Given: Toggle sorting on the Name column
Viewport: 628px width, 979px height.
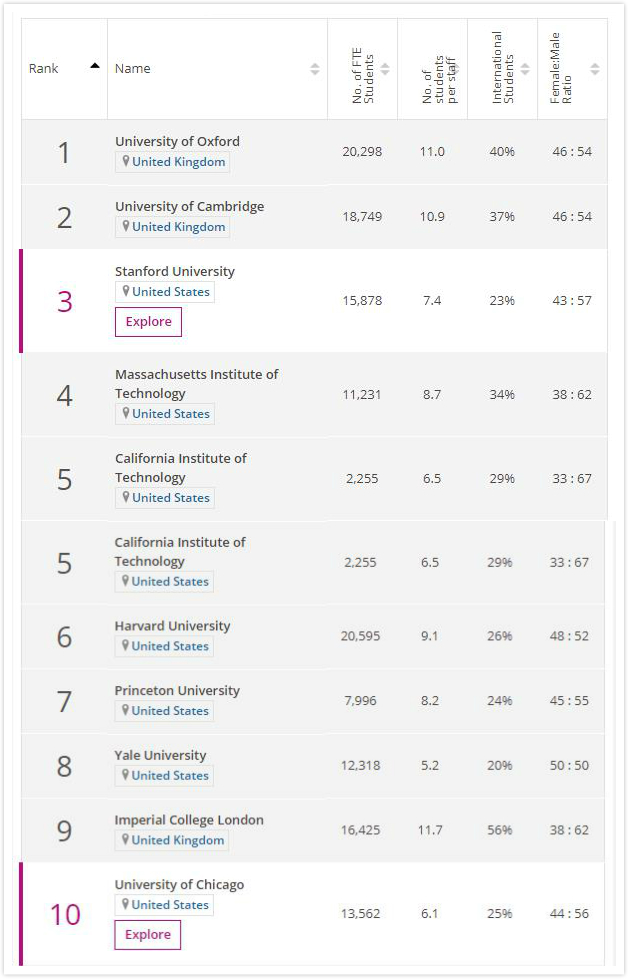Looking at the screenshot, I should 315,68.
